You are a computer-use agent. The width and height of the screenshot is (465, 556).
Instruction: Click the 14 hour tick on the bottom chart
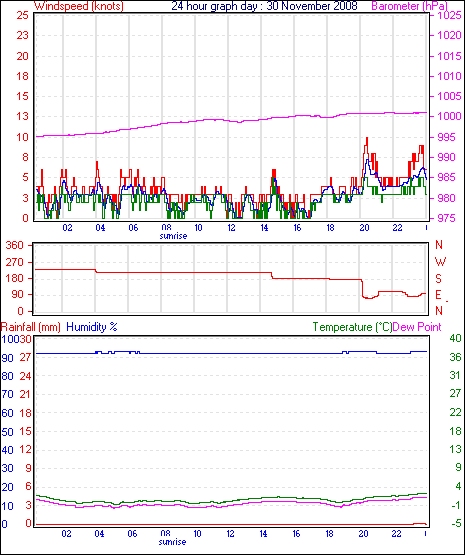pyautogui.click(x=263, y=534)
